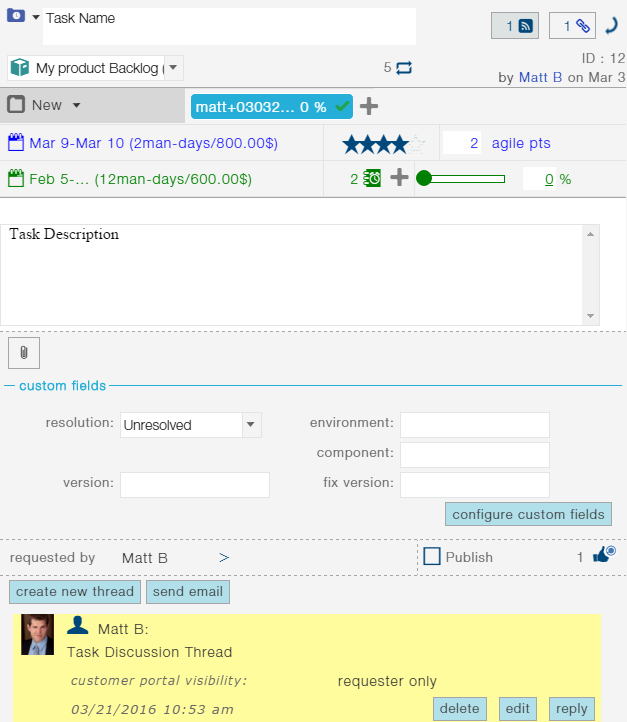The height and width of the screenshot is (722, 627).
Task: Delete the Task Discussion Thread
Action: 459,709
